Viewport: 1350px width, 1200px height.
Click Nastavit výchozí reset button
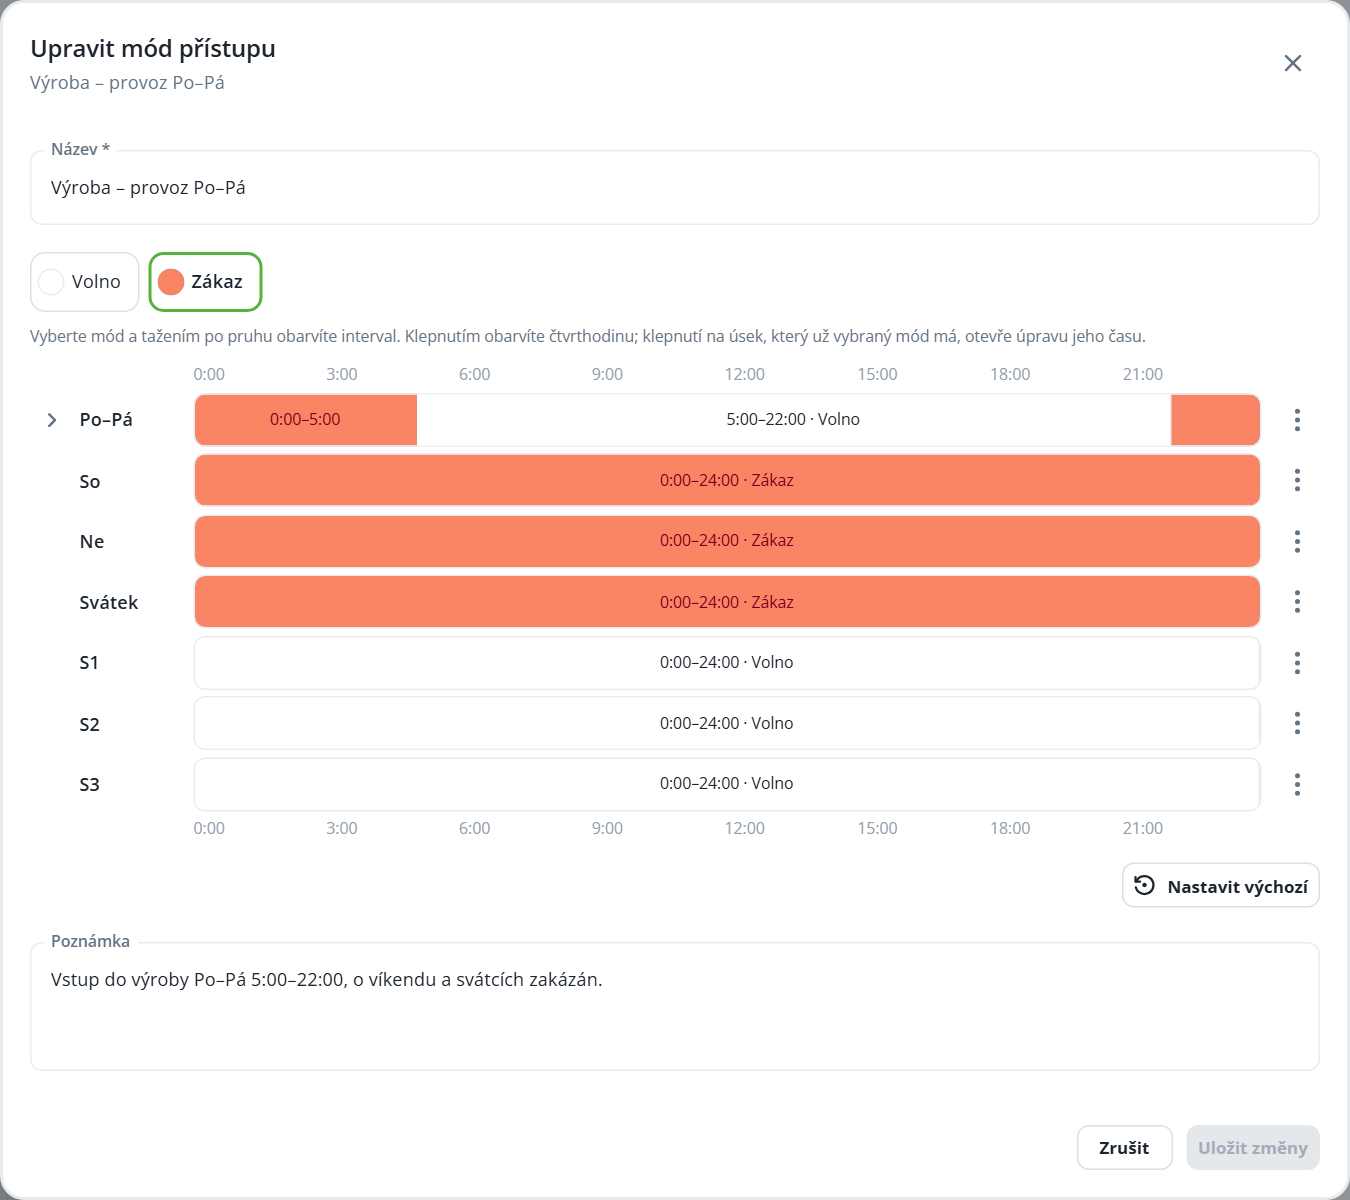click(1221, 886)
